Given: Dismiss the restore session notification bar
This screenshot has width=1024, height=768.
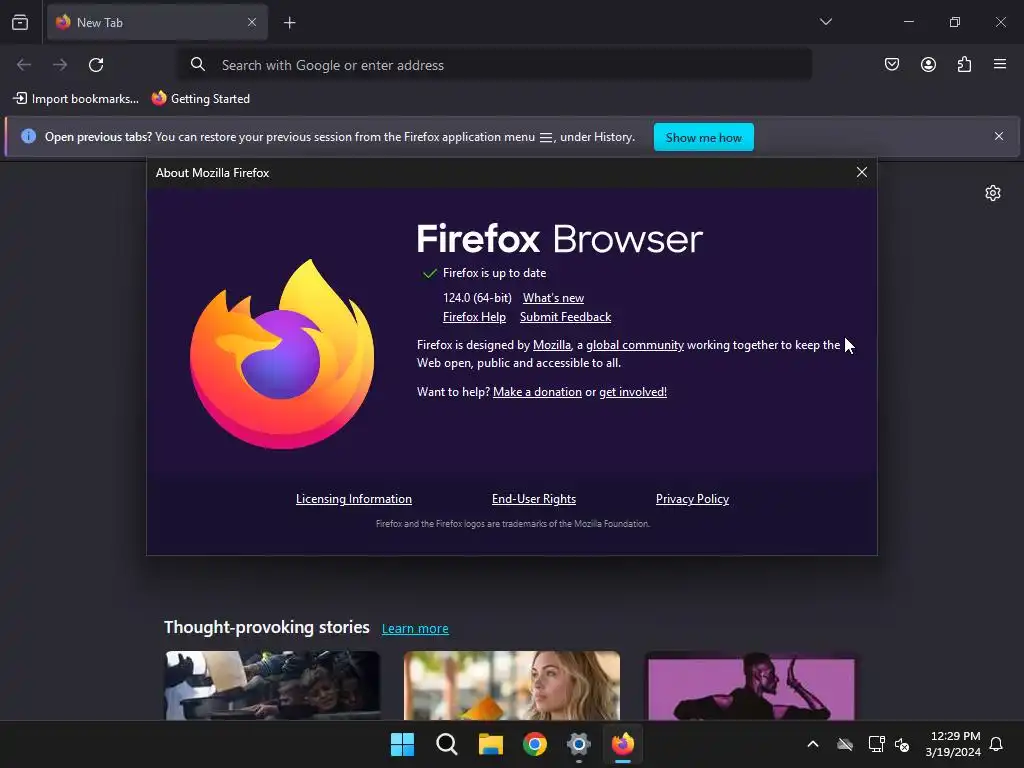Looking at the screenshot, I should pyautogui.click(x=999, y=136).
